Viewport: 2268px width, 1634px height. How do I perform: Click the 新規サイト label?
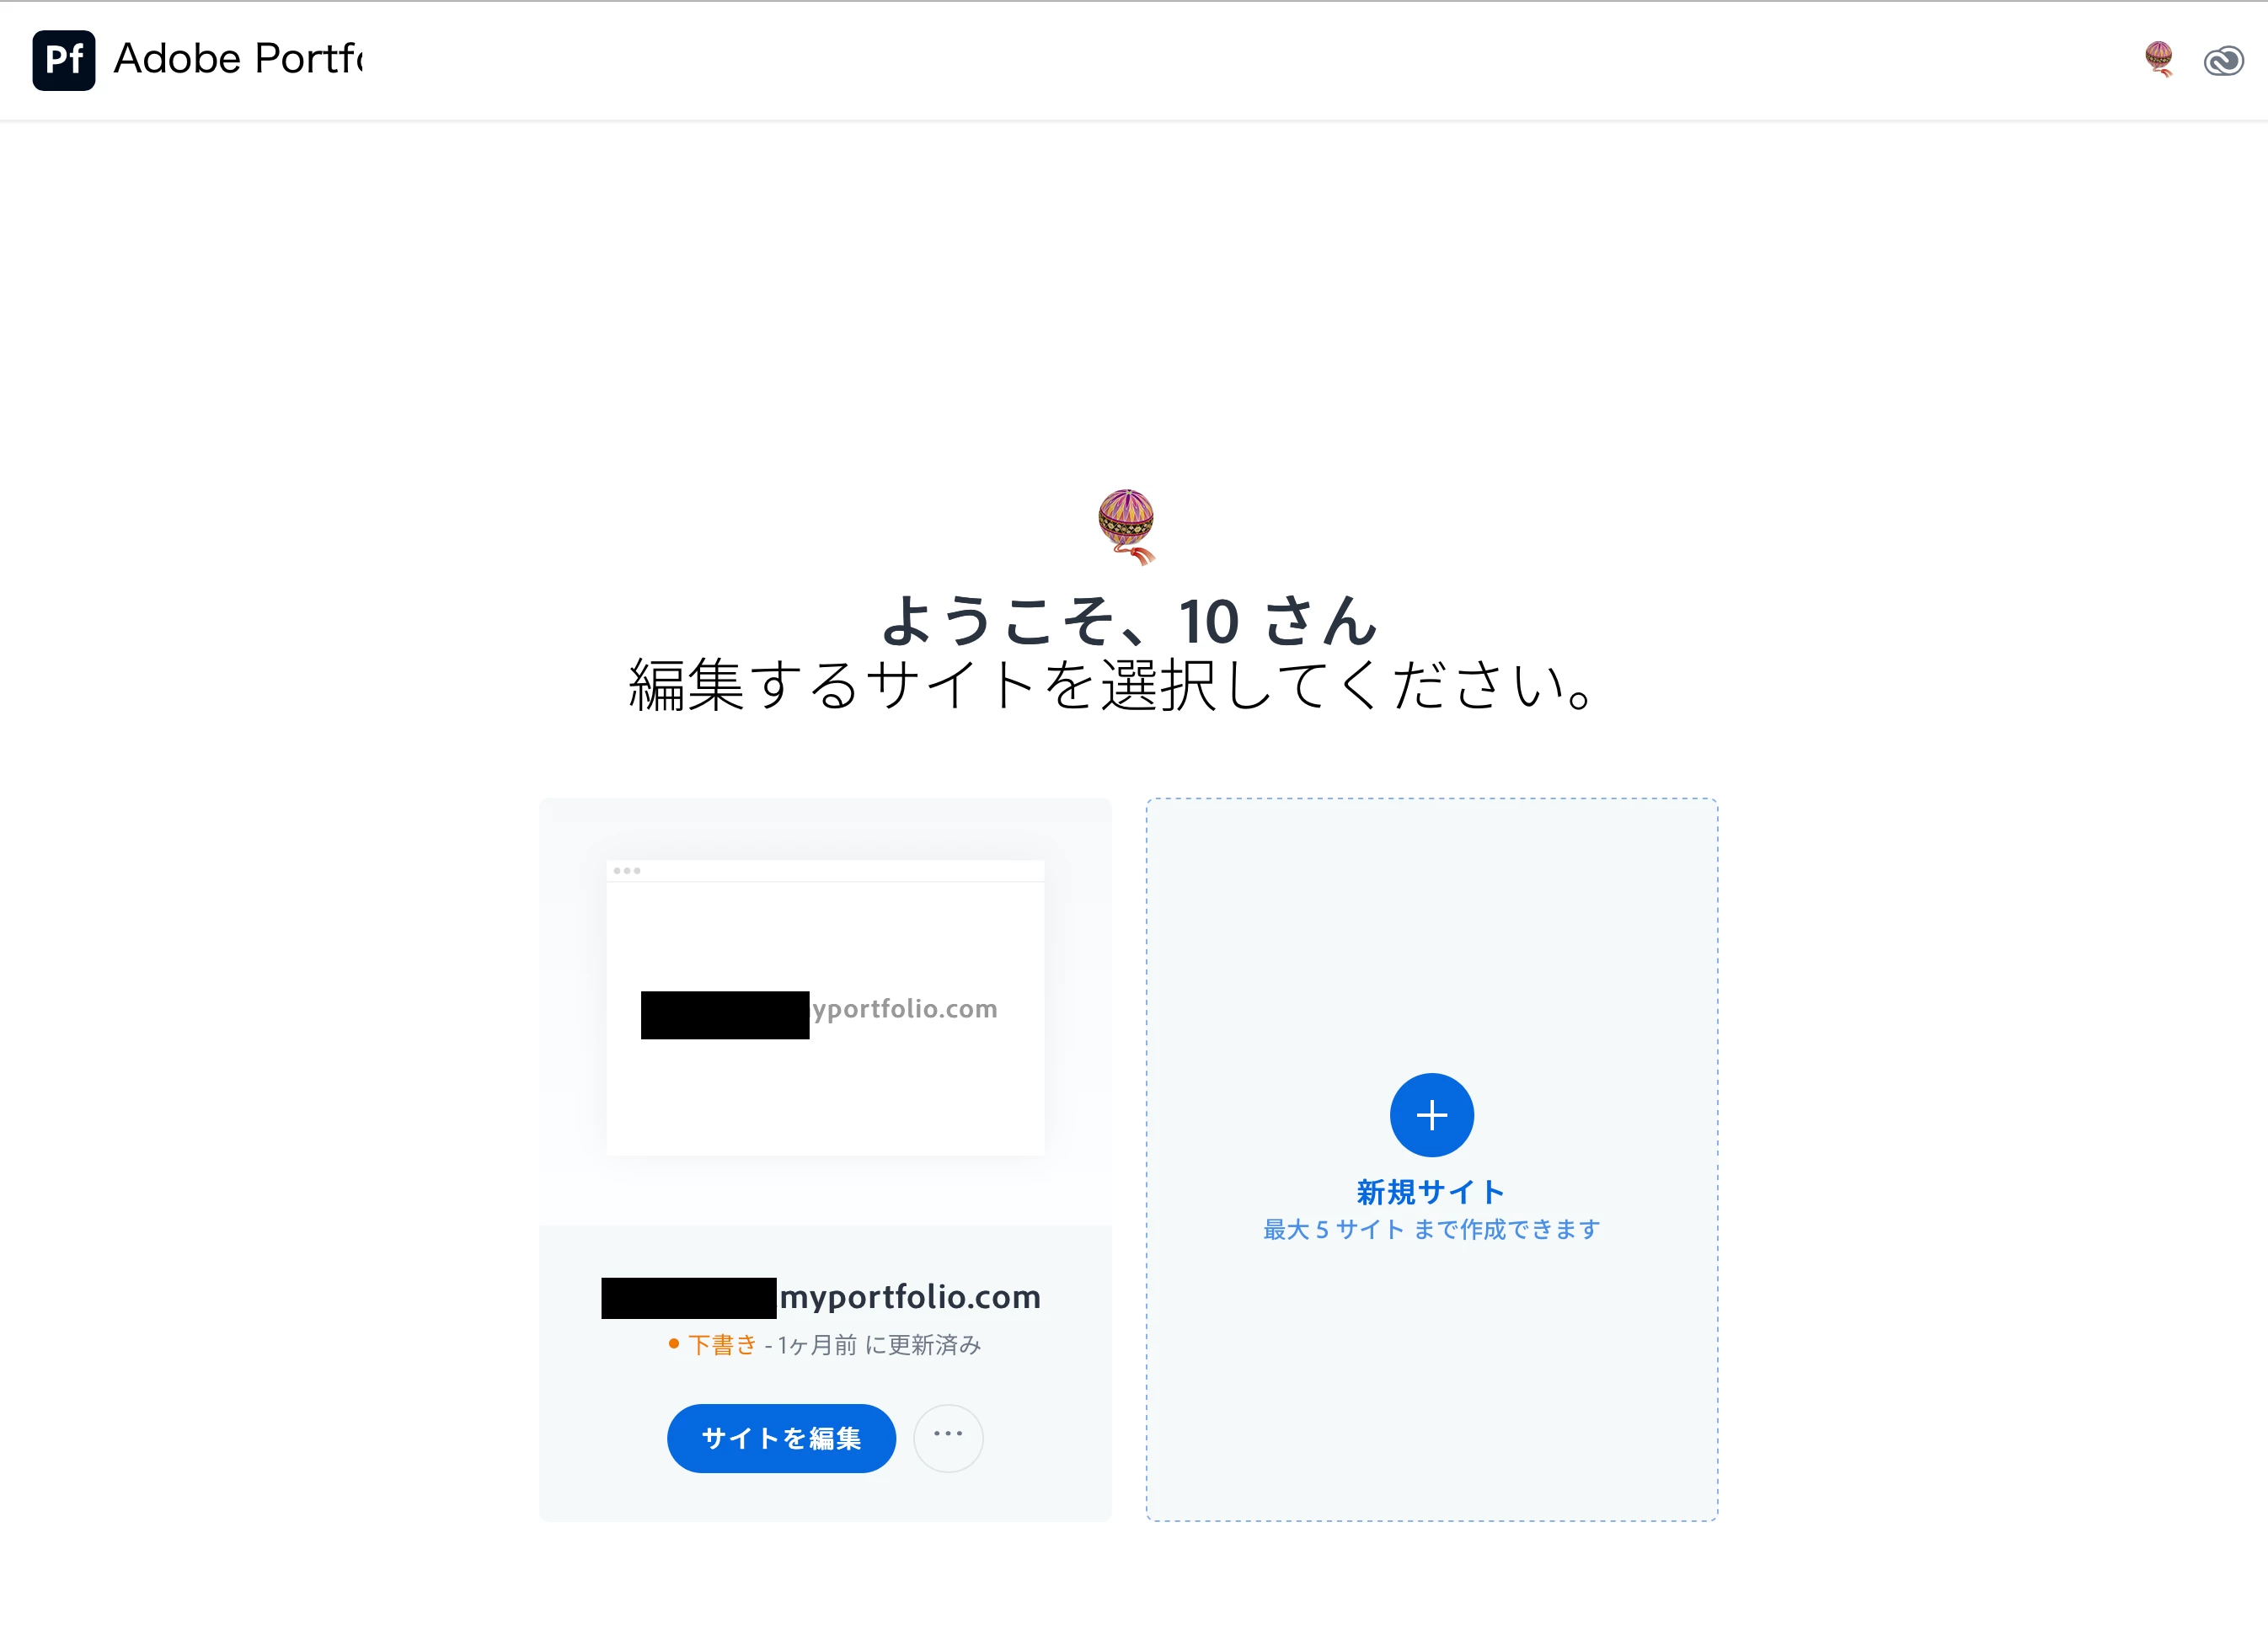(x=1431, y=1191)
